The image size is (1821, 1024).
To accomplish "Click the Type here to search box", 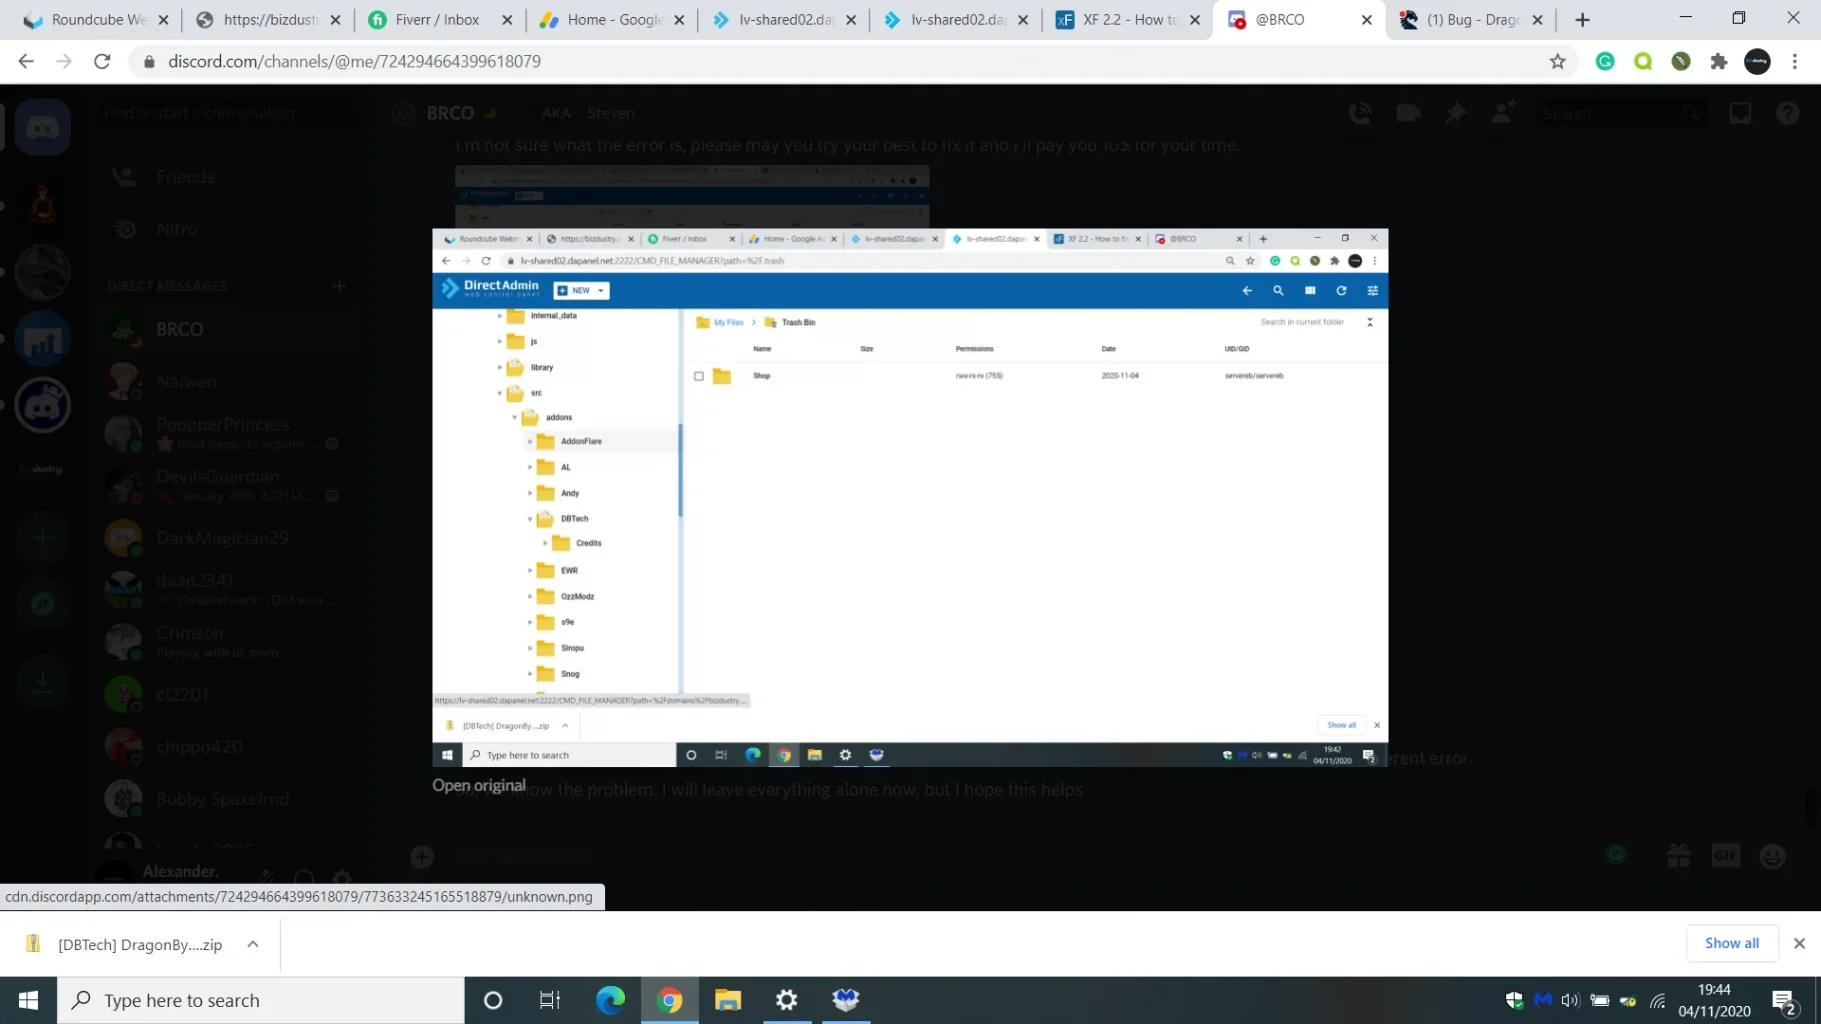I will pyautogui.click(x=261, y=1000).
